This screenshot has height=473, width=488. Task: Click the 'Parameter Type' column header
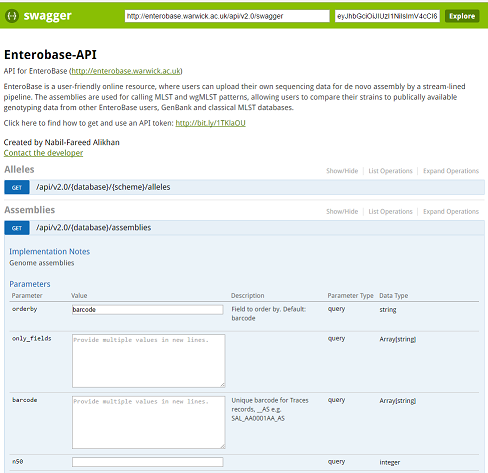pos(350,296)
